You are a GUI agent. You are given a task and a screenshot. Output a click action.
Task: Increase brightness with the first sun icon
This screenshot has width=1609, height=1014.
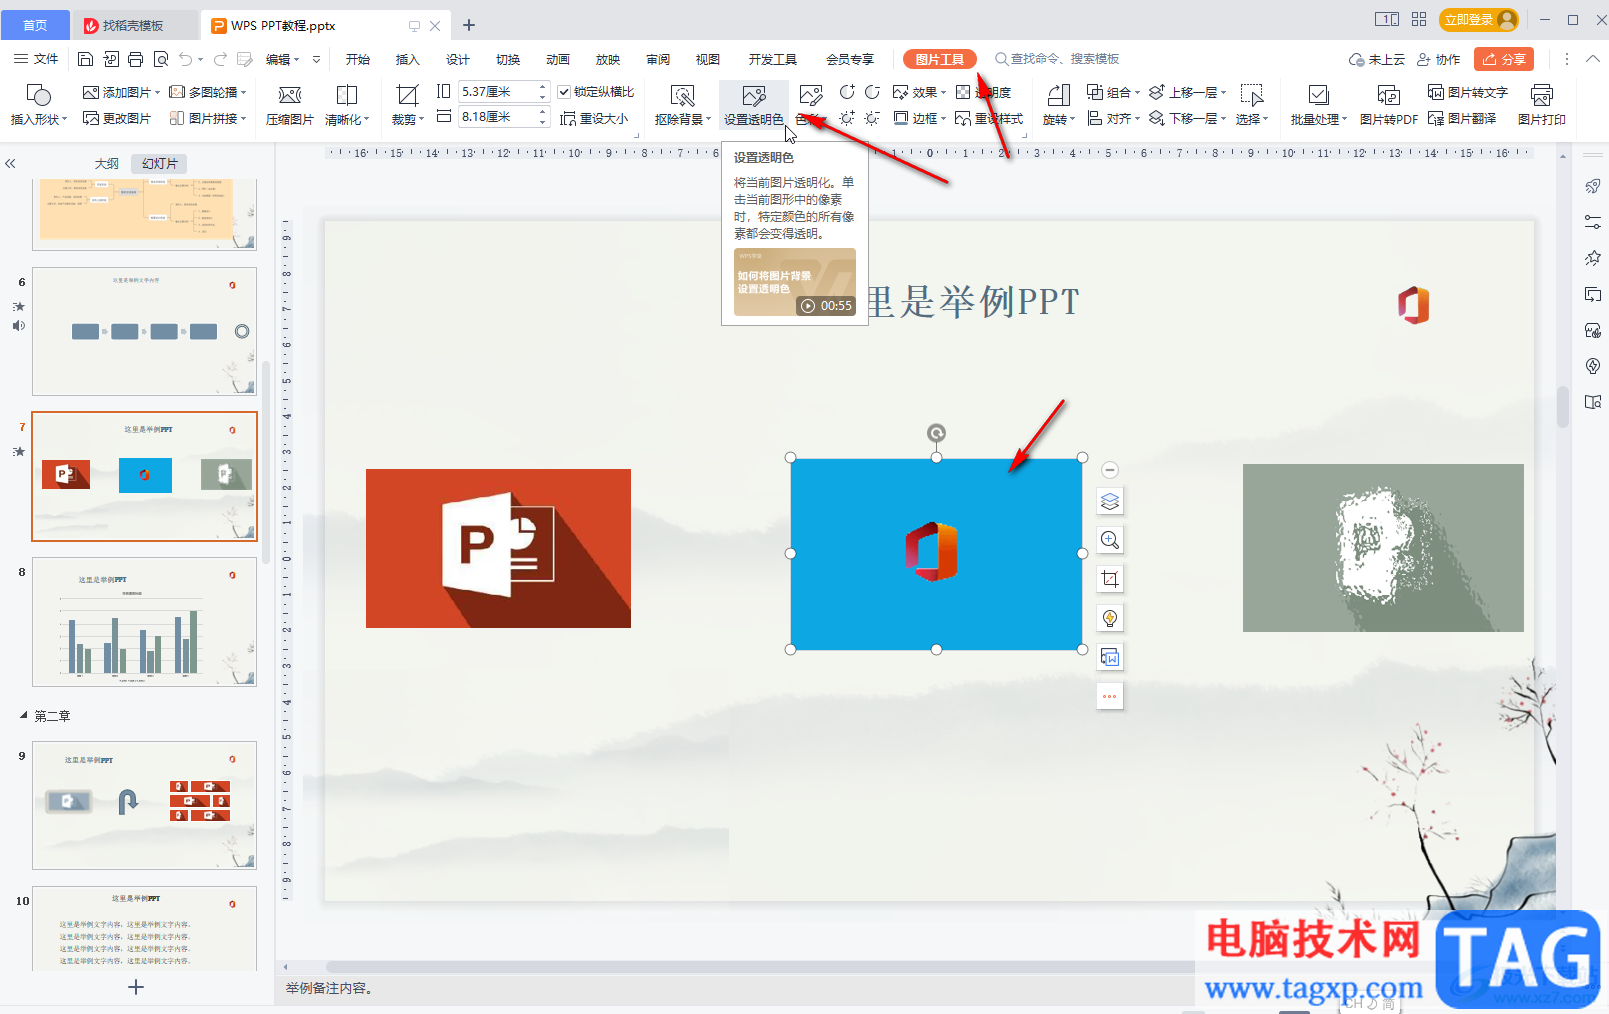(x=847, y=118)
